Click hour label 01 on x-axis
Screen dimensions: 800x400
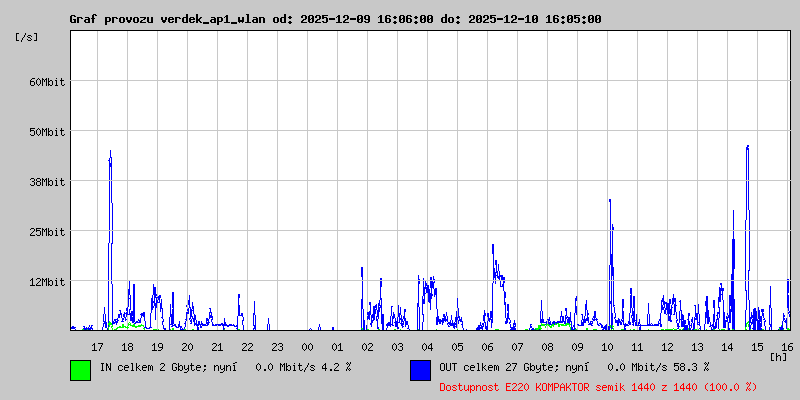[337, 347]
